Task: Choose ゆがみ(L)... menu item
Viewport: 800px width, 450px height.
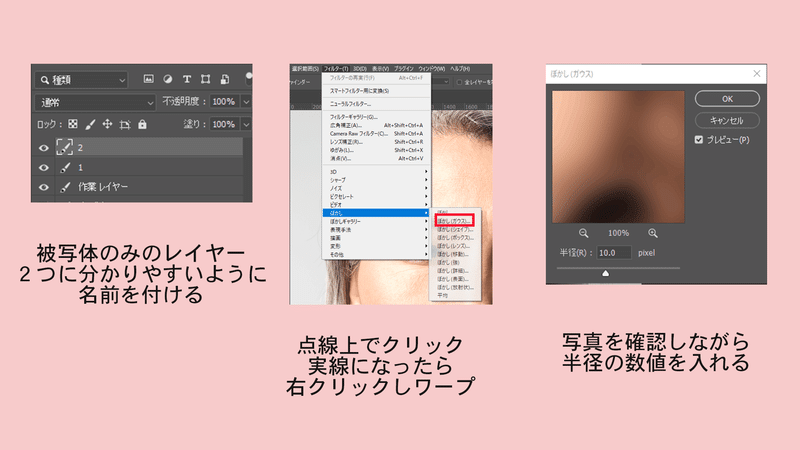Action: (x=377, y=150)
